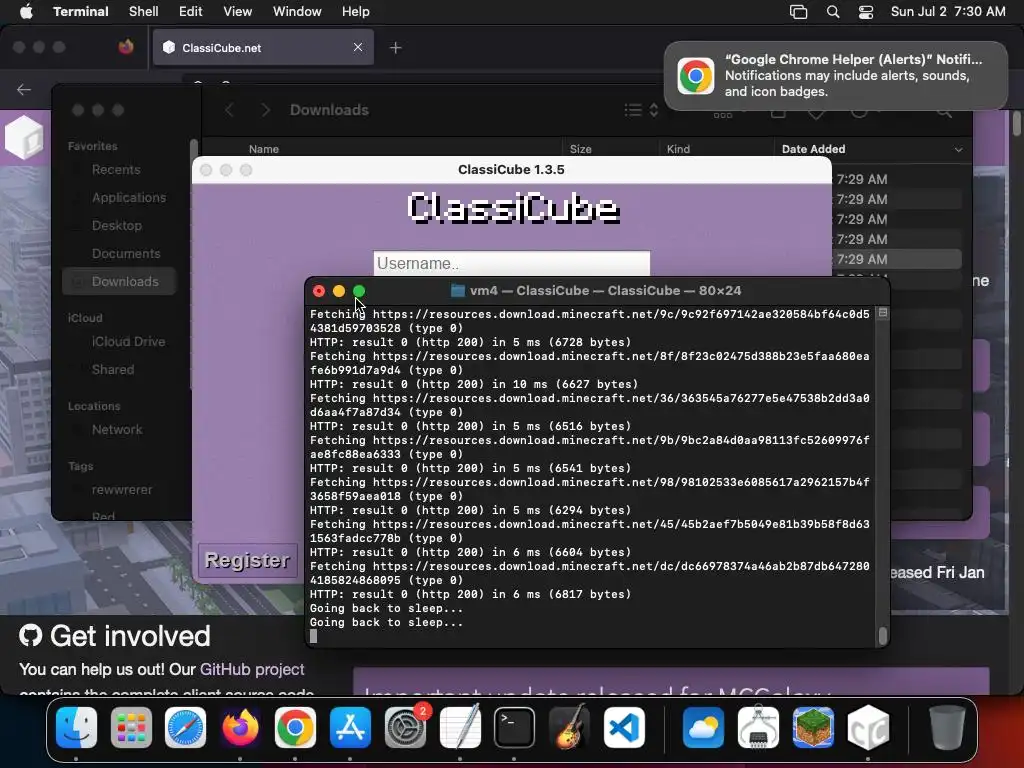Click inside the Username field
Image resolution: width=1024 pixels, height=768 pixels.
[x=511, y=263]
